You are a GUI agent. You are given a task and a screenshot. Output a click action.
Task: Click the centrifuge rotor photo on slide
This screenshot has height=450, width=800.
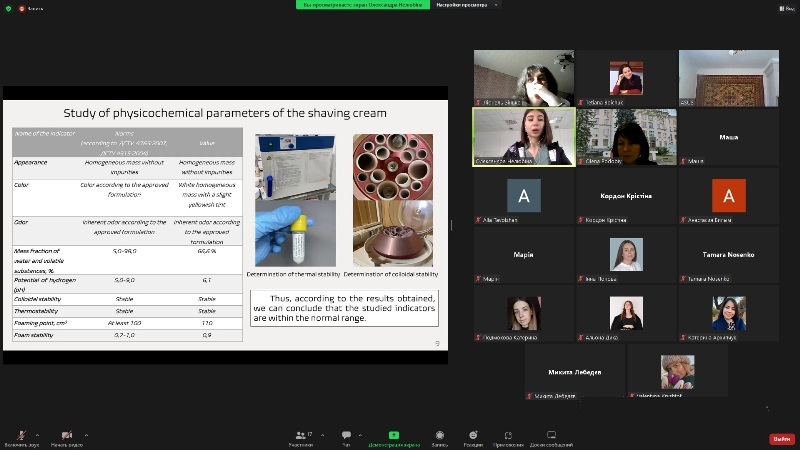tap(393, 167)
